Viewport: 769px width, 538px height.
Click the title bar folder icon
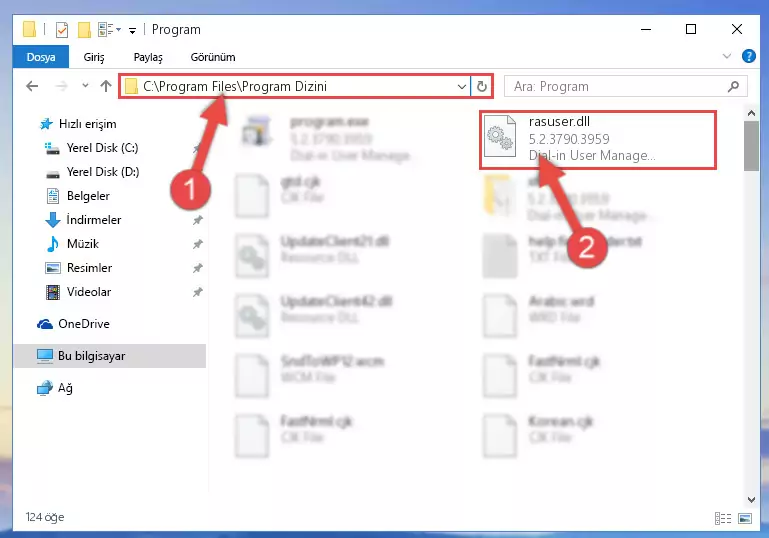pos(29,29)
